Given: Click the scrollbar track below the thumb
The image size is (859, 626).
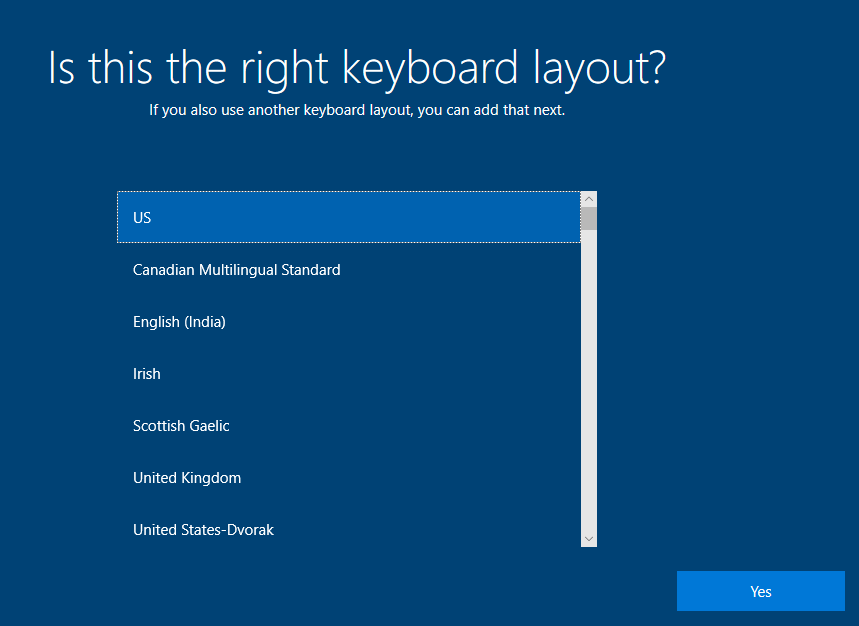Looking at the screenshot, I should [x=589, y=381].
